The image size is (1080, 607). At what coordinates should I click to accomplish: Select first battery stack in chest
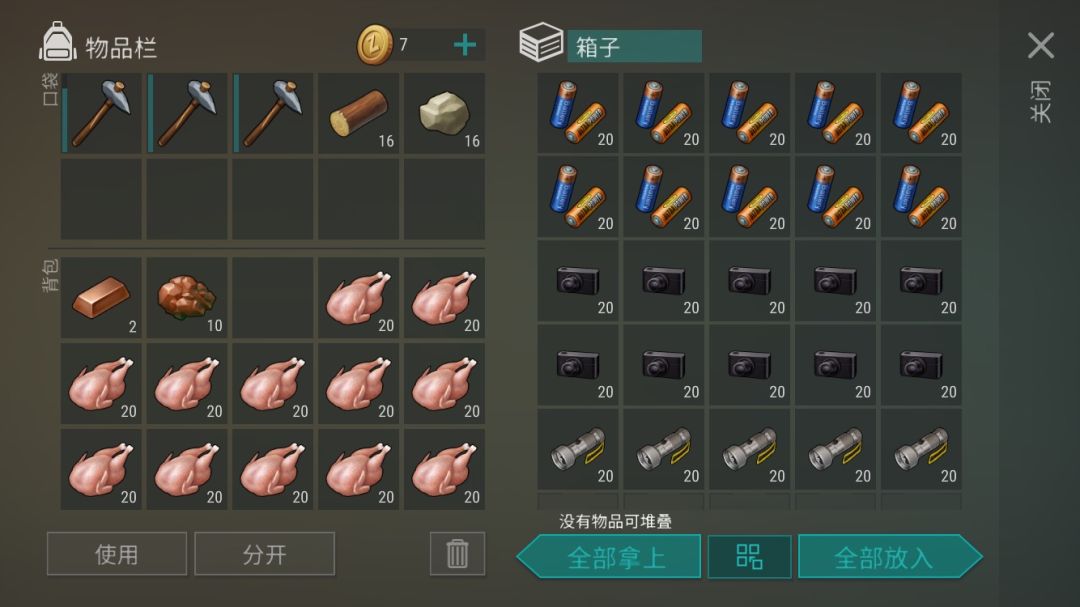coord(577,113)
